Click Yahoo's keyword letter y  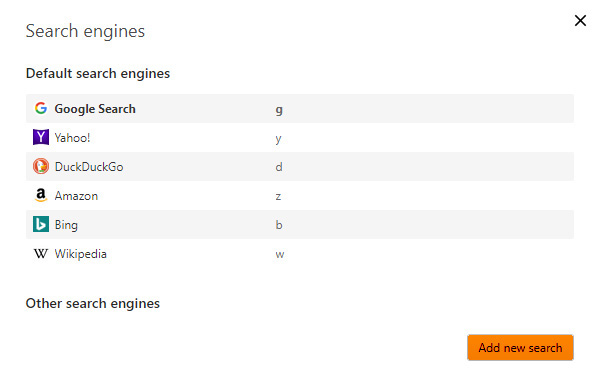(278, 139)
